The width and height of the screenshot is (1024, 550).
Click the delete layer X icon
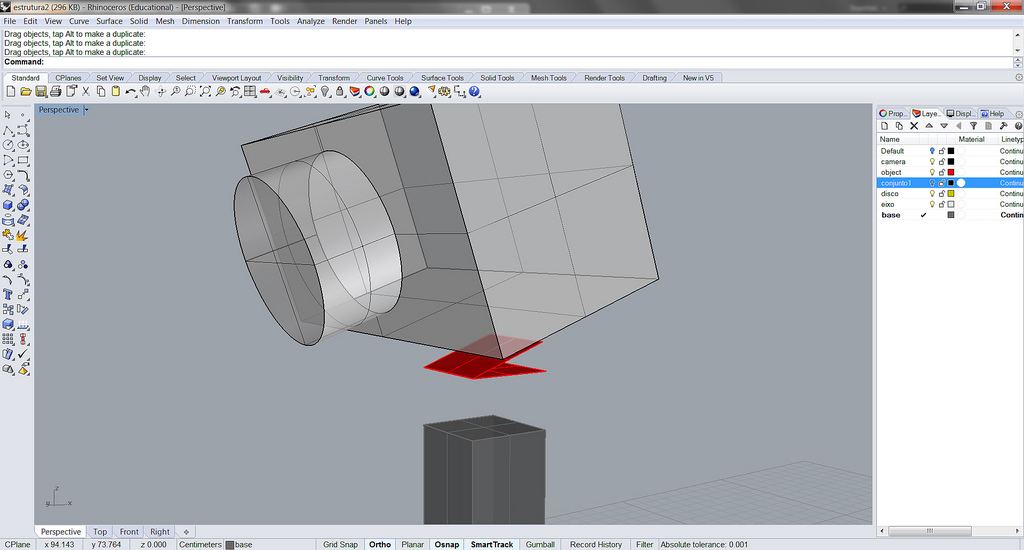(x=913, y=126)
